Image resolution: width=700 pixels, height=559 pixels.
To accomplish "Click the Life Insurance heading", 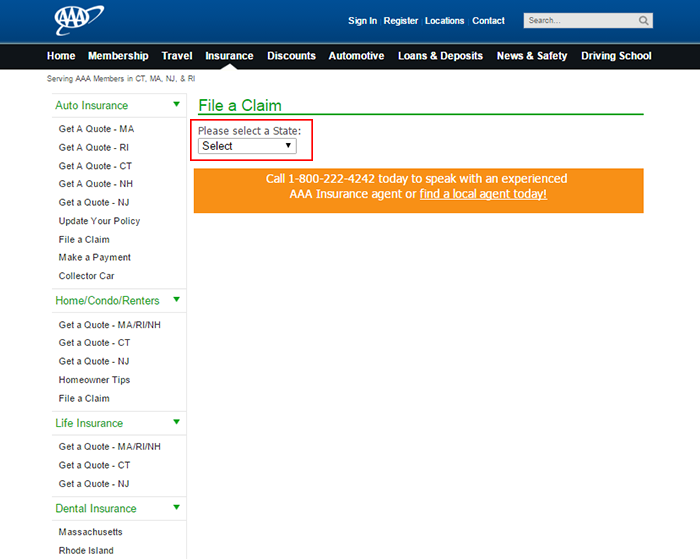I will click(89, 423).
